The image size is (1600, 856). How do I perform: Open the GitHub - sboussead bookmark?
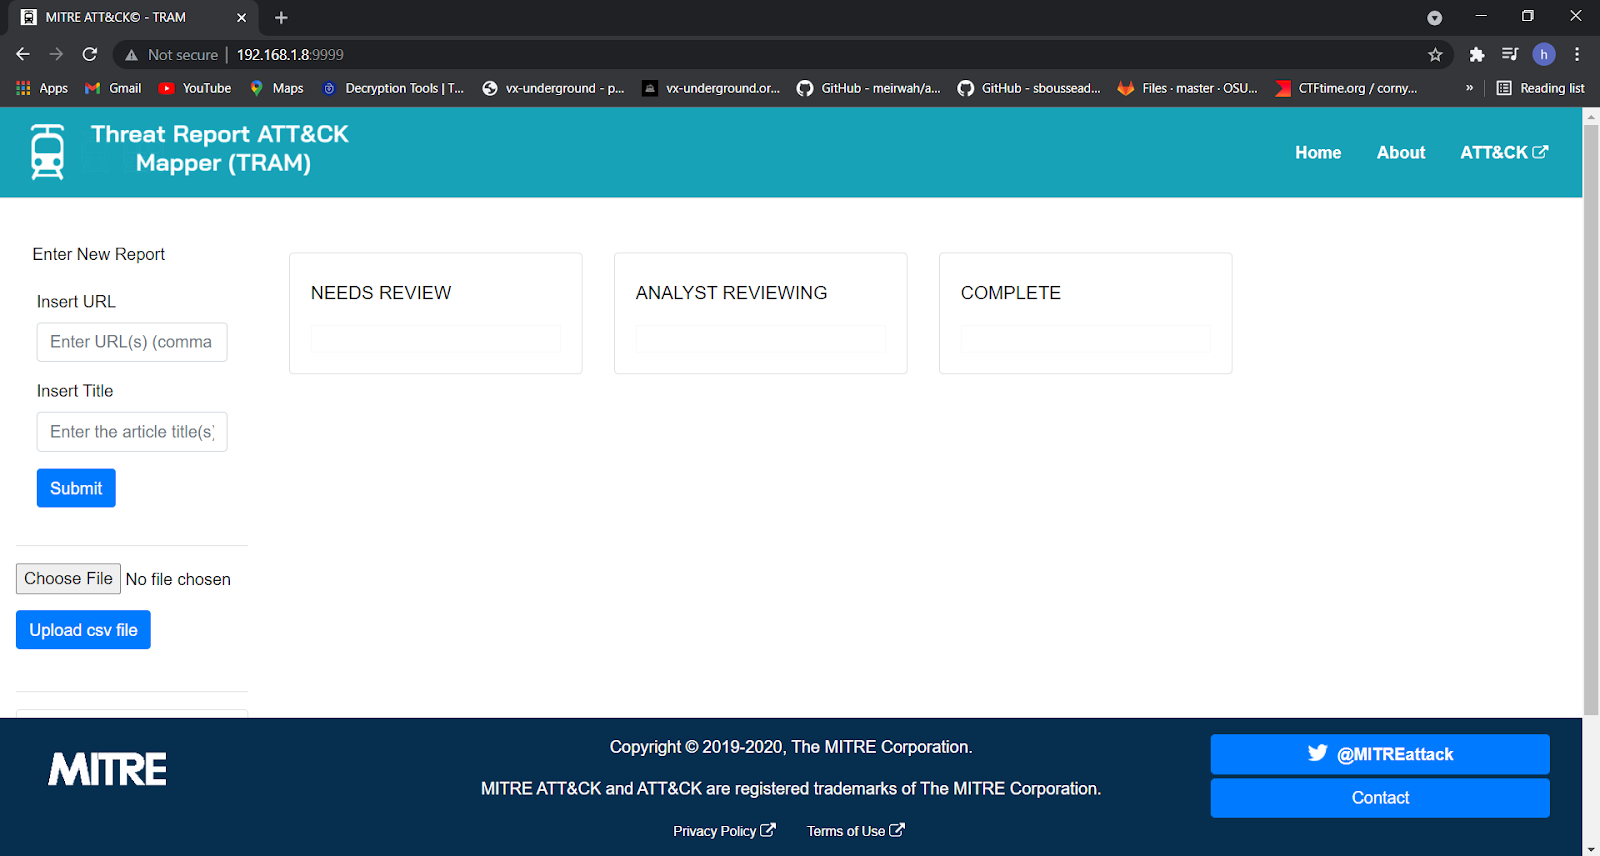pyautogui.click(x=1029, y=88)
